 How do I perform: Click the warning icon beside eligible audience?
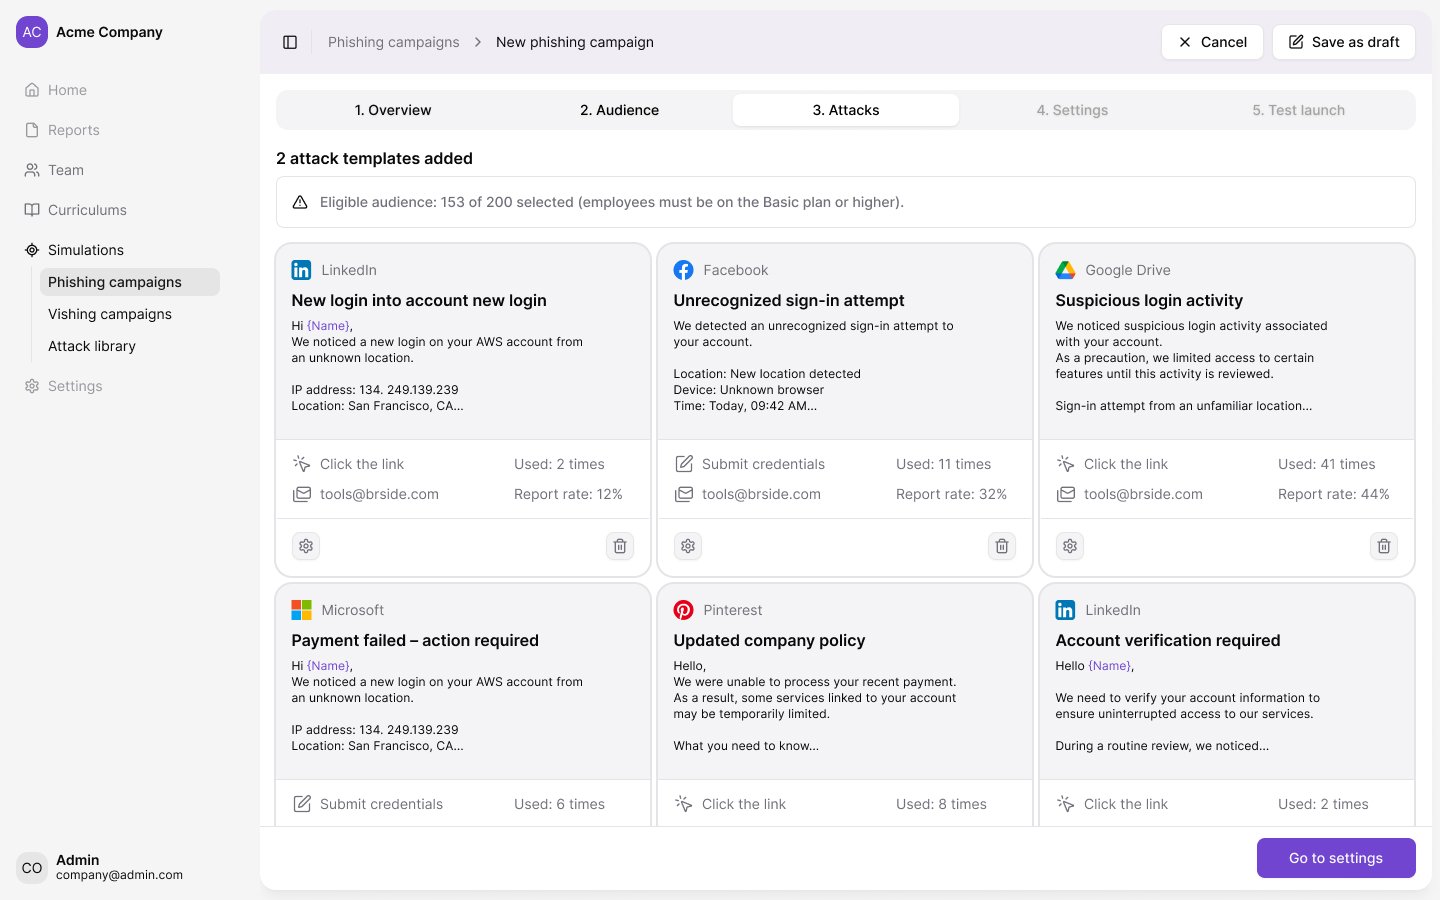[300, 202]
